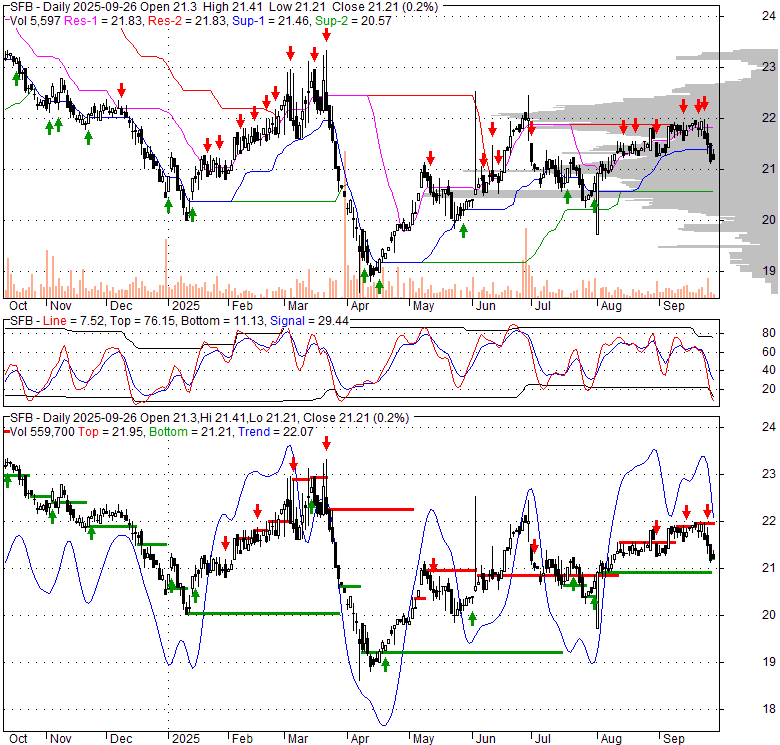This screenshot has width=780, height=745.
Task: Click the tall early-January volume bar in top chart
Action: click(166, 269)
